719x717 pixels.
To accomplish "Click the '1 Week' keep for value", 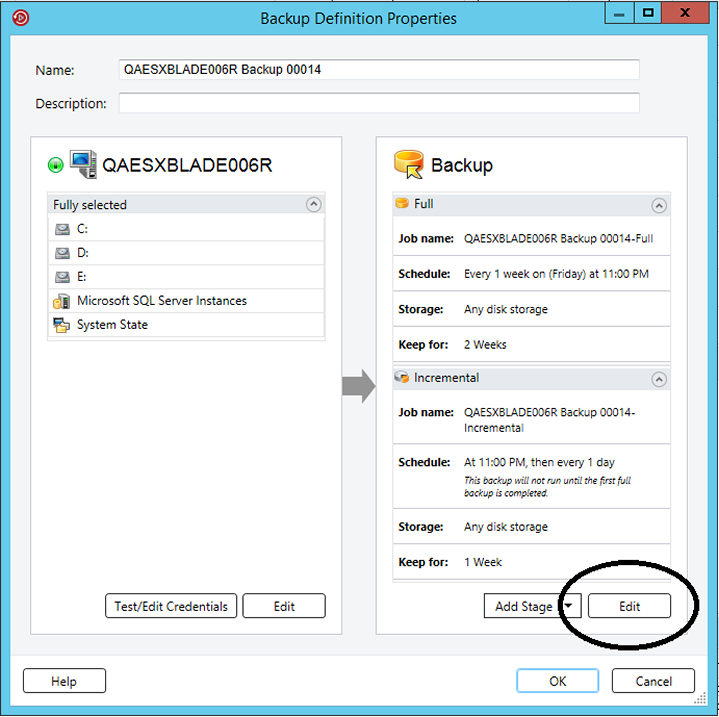I will click(483, 562).
